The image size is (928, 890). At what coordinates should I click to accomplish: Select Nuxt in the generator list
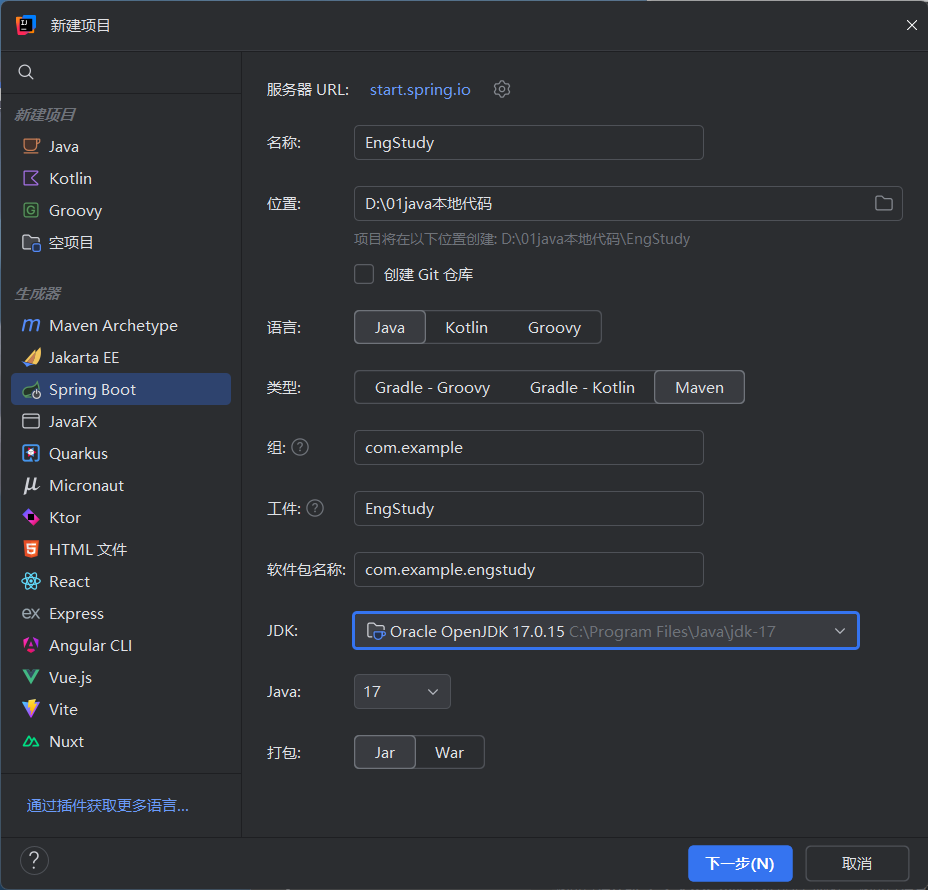[121, 741]
